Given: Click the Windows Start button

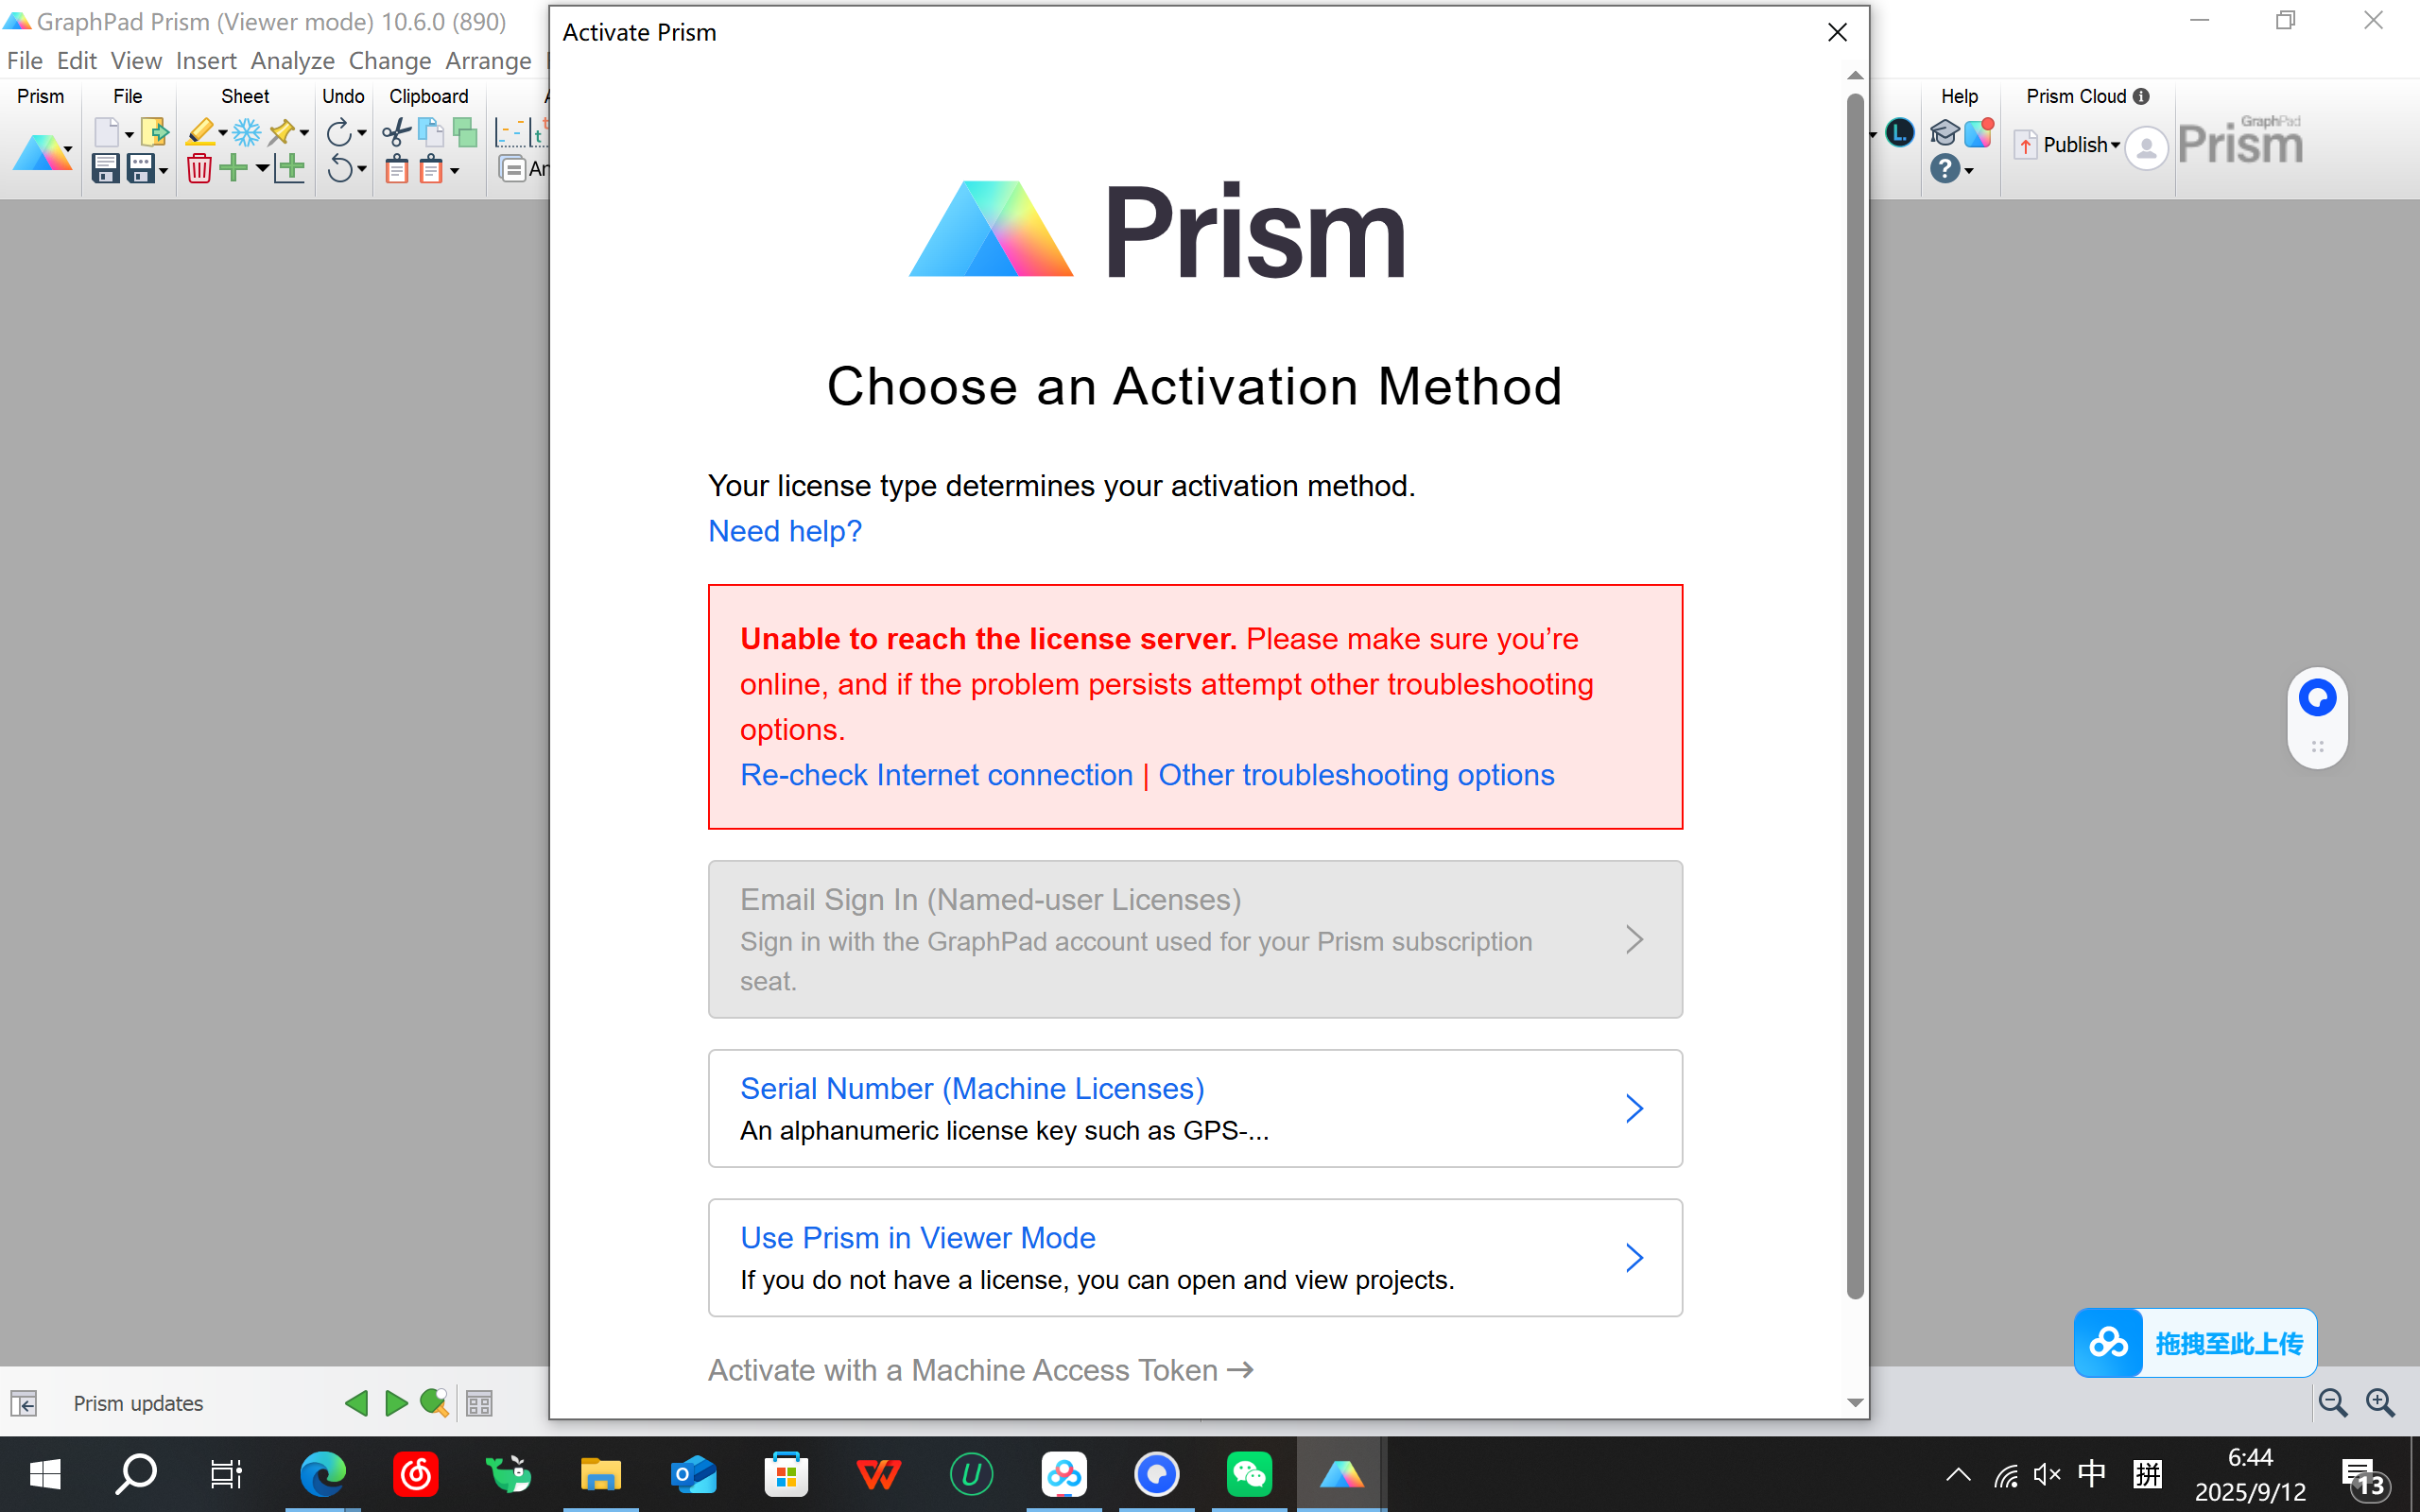Looking at the screenshot, I should coord(45,1474).
